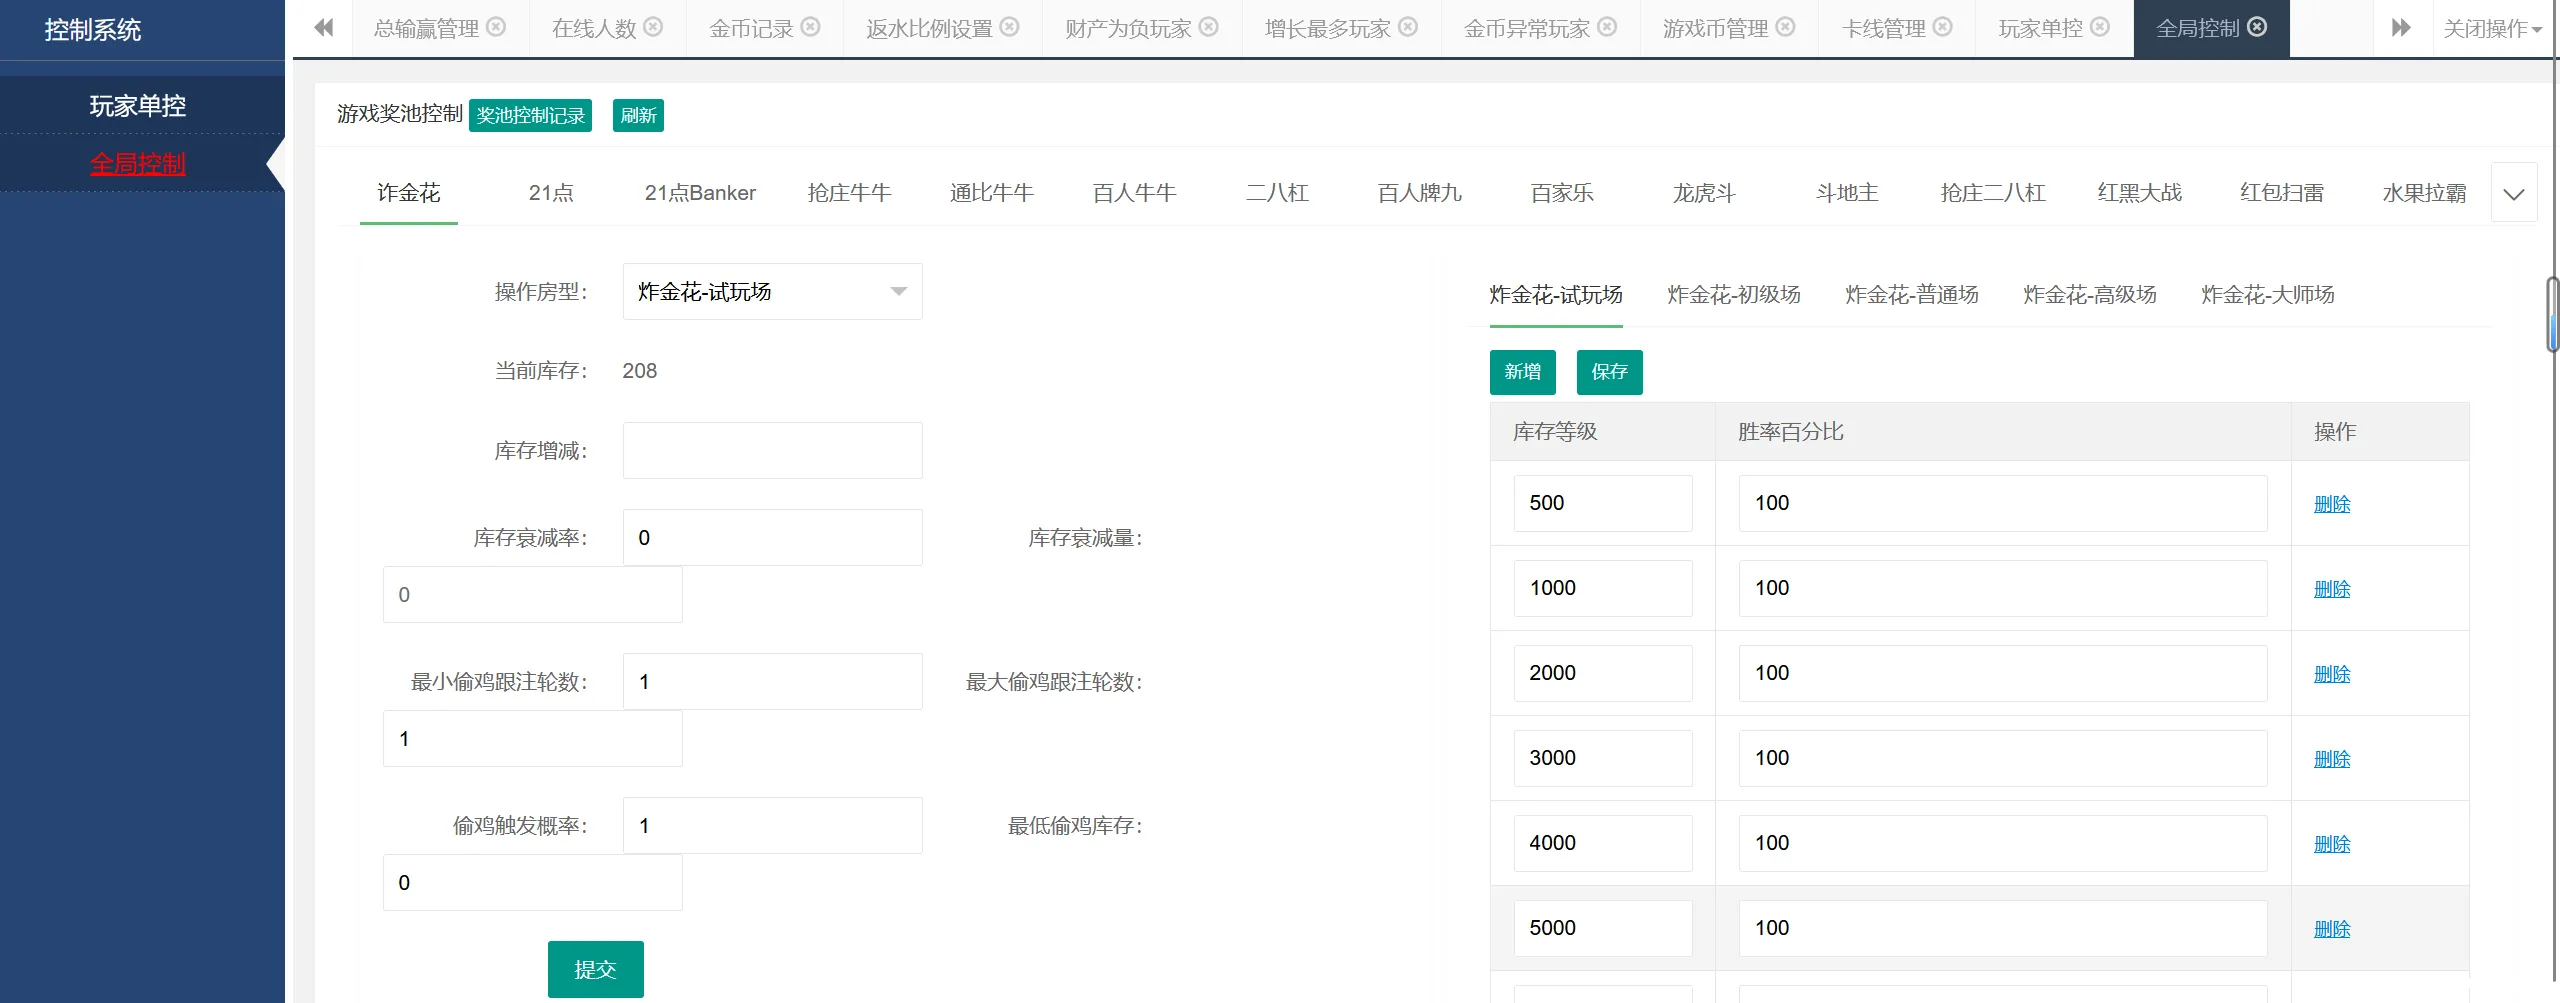Open the 关闭操作 dropdown menu

pos(2493,29)
